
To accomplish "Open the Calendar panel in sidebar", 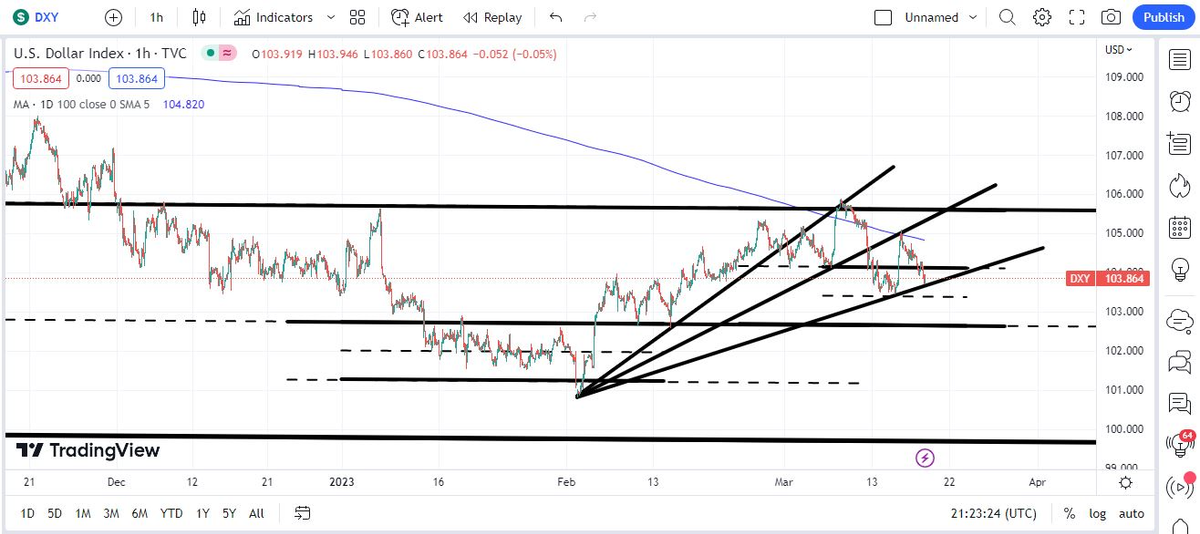I will 1180,229.
